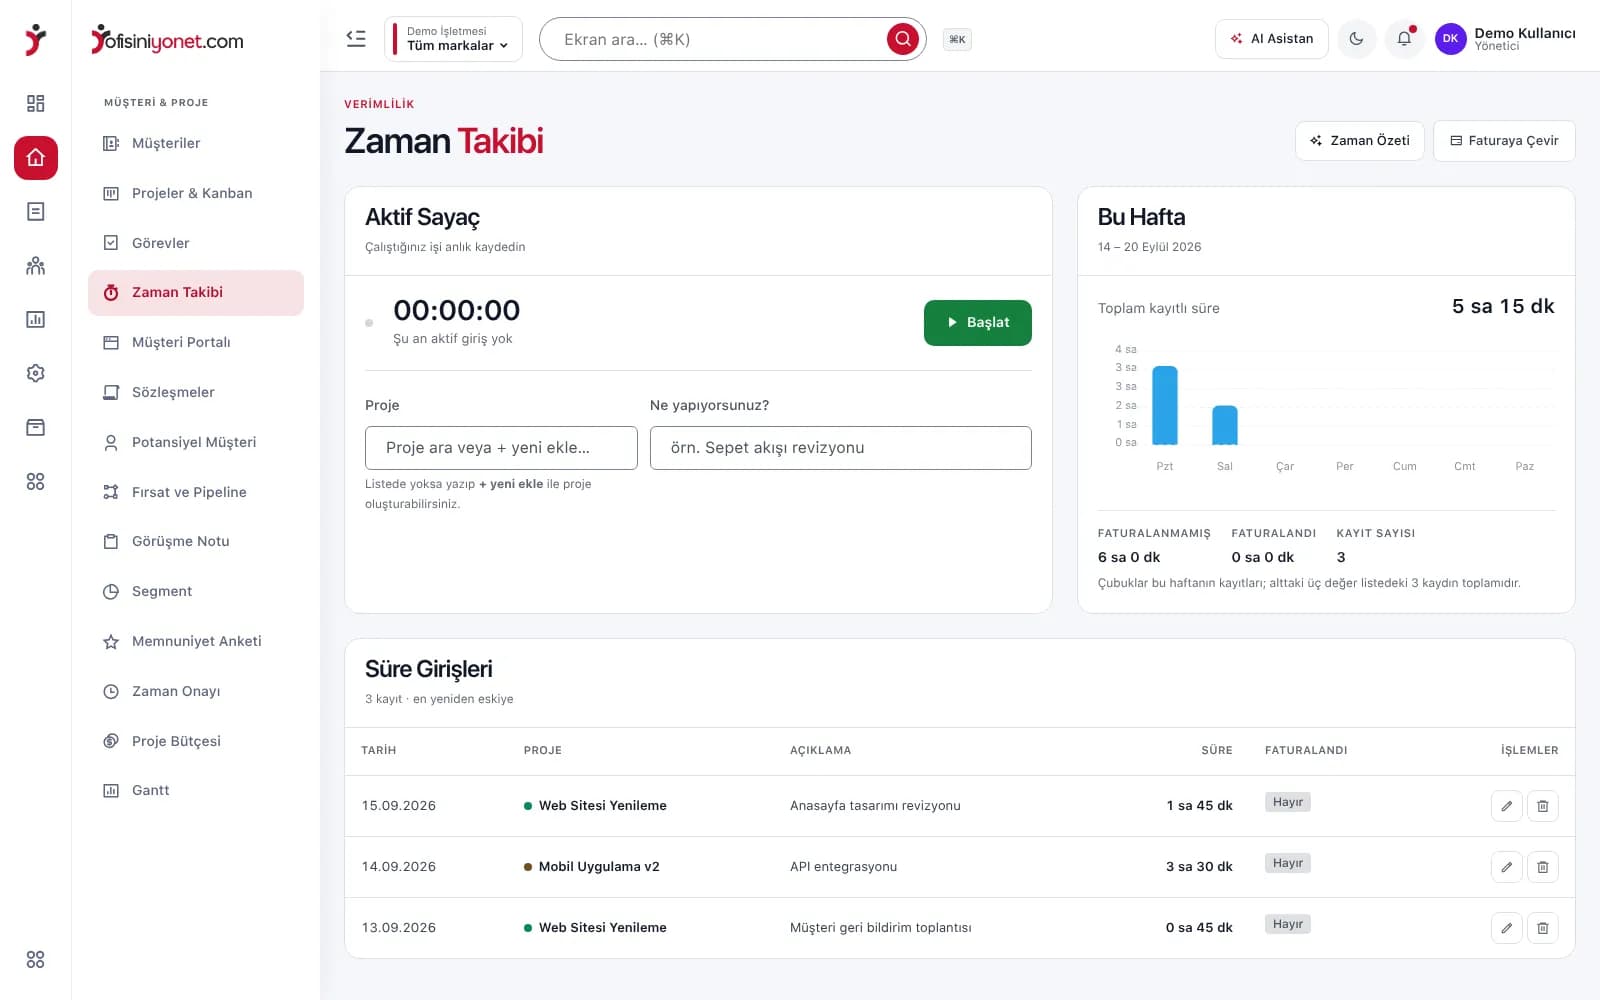
Task: Open the Tüm markalar brand dropdown
Action: point(453,39)
